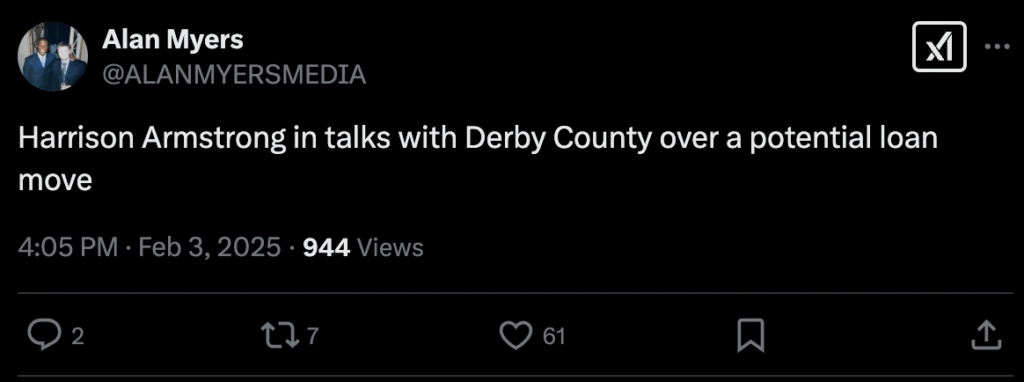
Task: Click the word Views beside 944
Action: coord(391,247)
